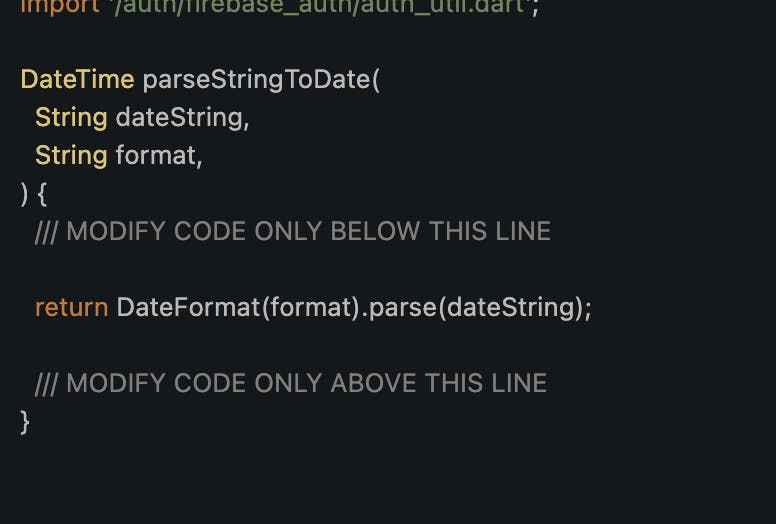776x524 pixels.
Task: Click the dateString argument inside parse call
Action: (x=511, y=309)
